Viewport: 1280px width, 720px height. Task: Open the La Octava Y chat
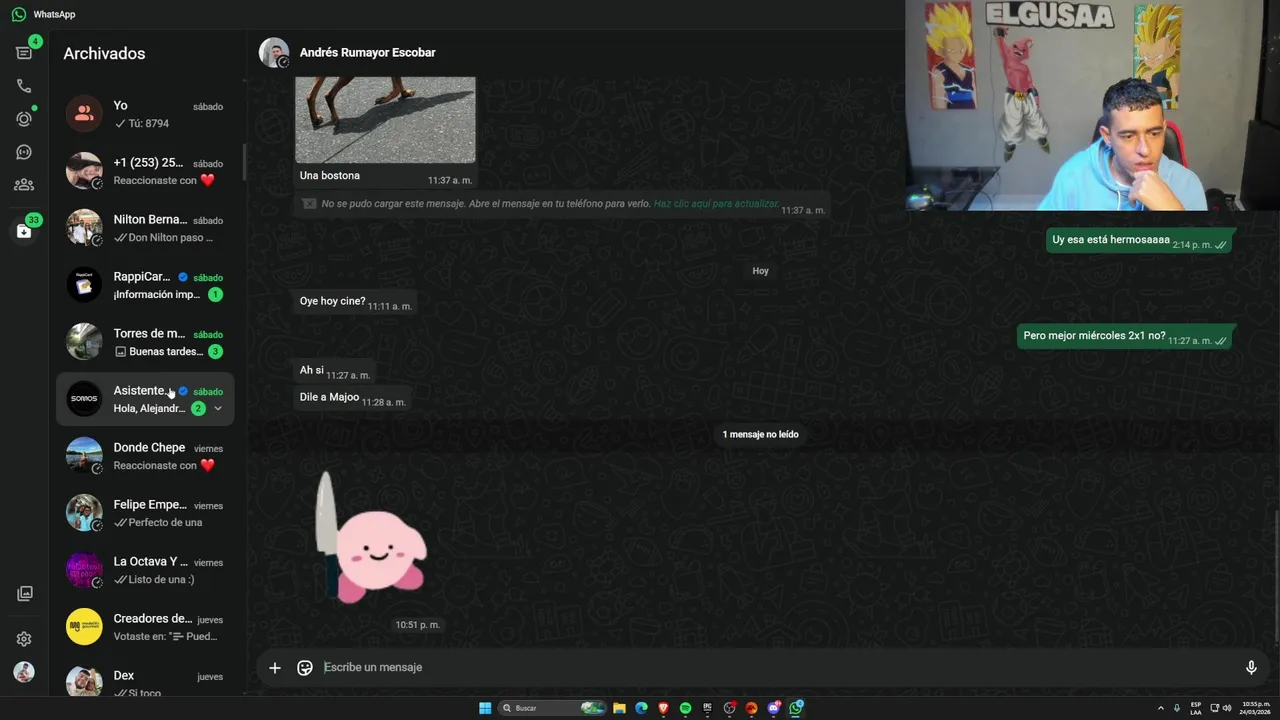[145, 570]
